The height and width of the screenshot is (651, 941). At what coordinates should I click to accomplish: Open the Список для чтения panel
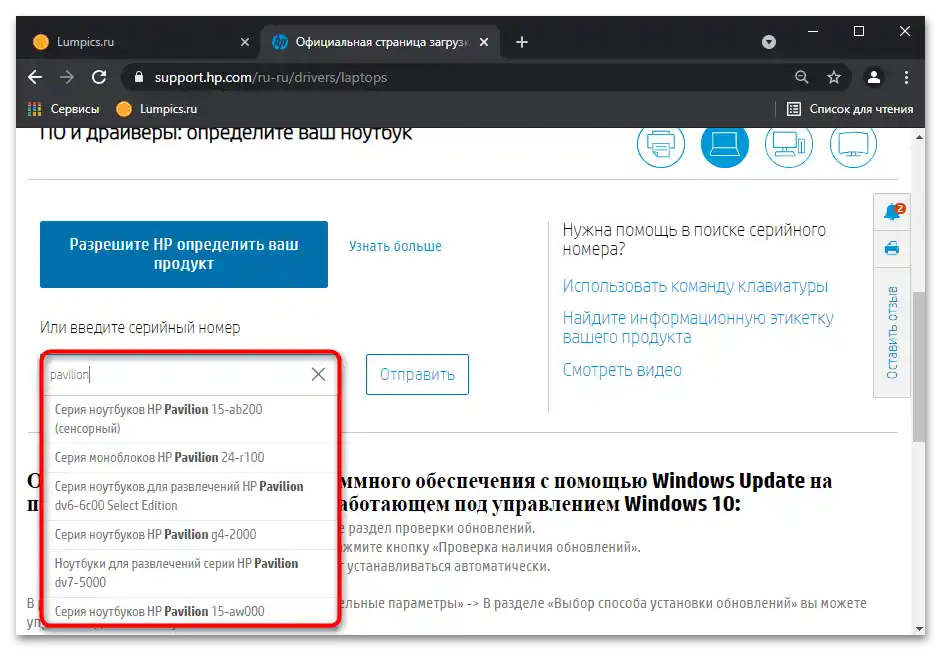850,109
